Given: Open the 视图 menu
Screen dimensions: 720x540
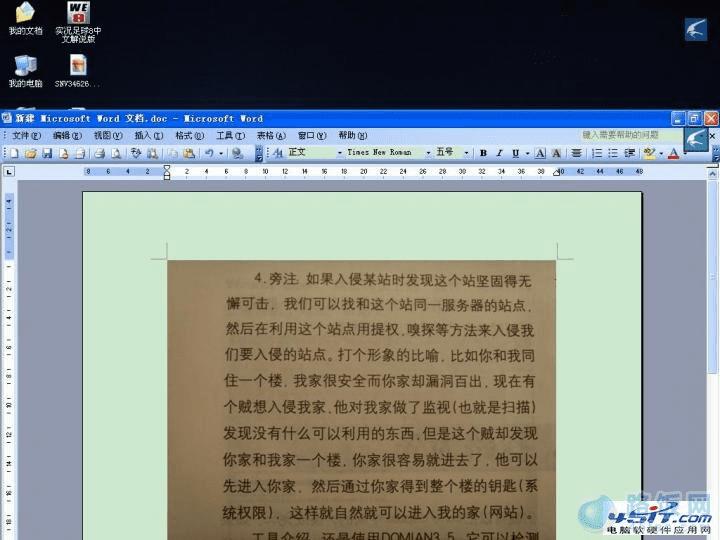Looking at the screenshot, I should 108,135.
